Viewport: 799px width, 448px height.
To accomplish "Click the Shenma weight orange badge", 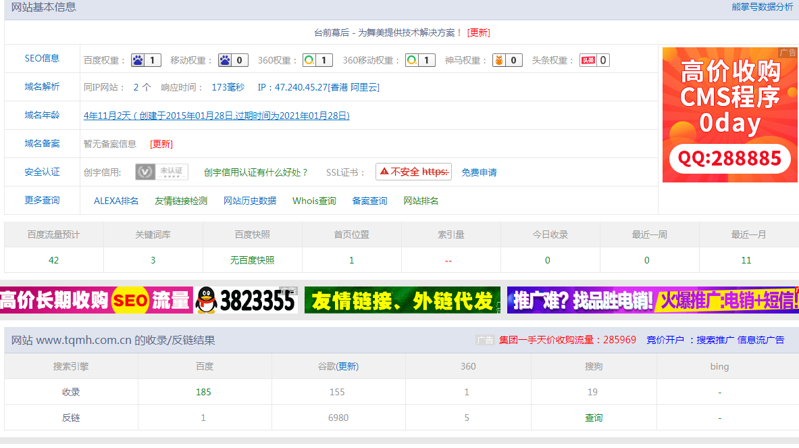I will [507, 60].
